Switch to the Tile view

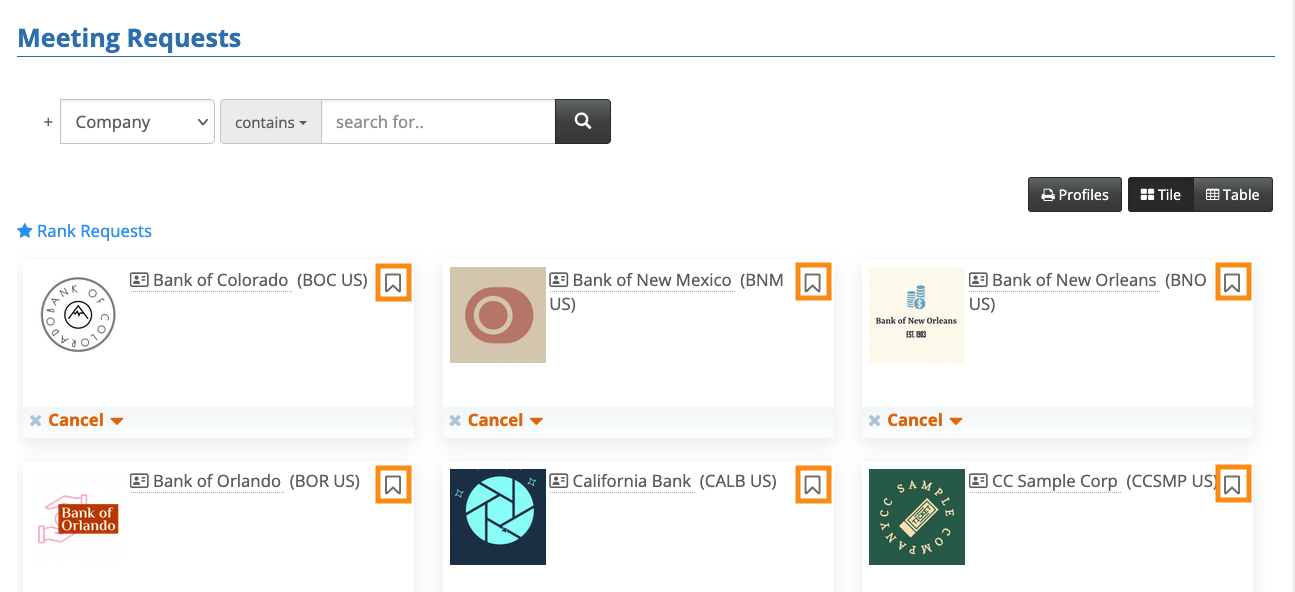pyautogui.click(x=1161, y=195)
